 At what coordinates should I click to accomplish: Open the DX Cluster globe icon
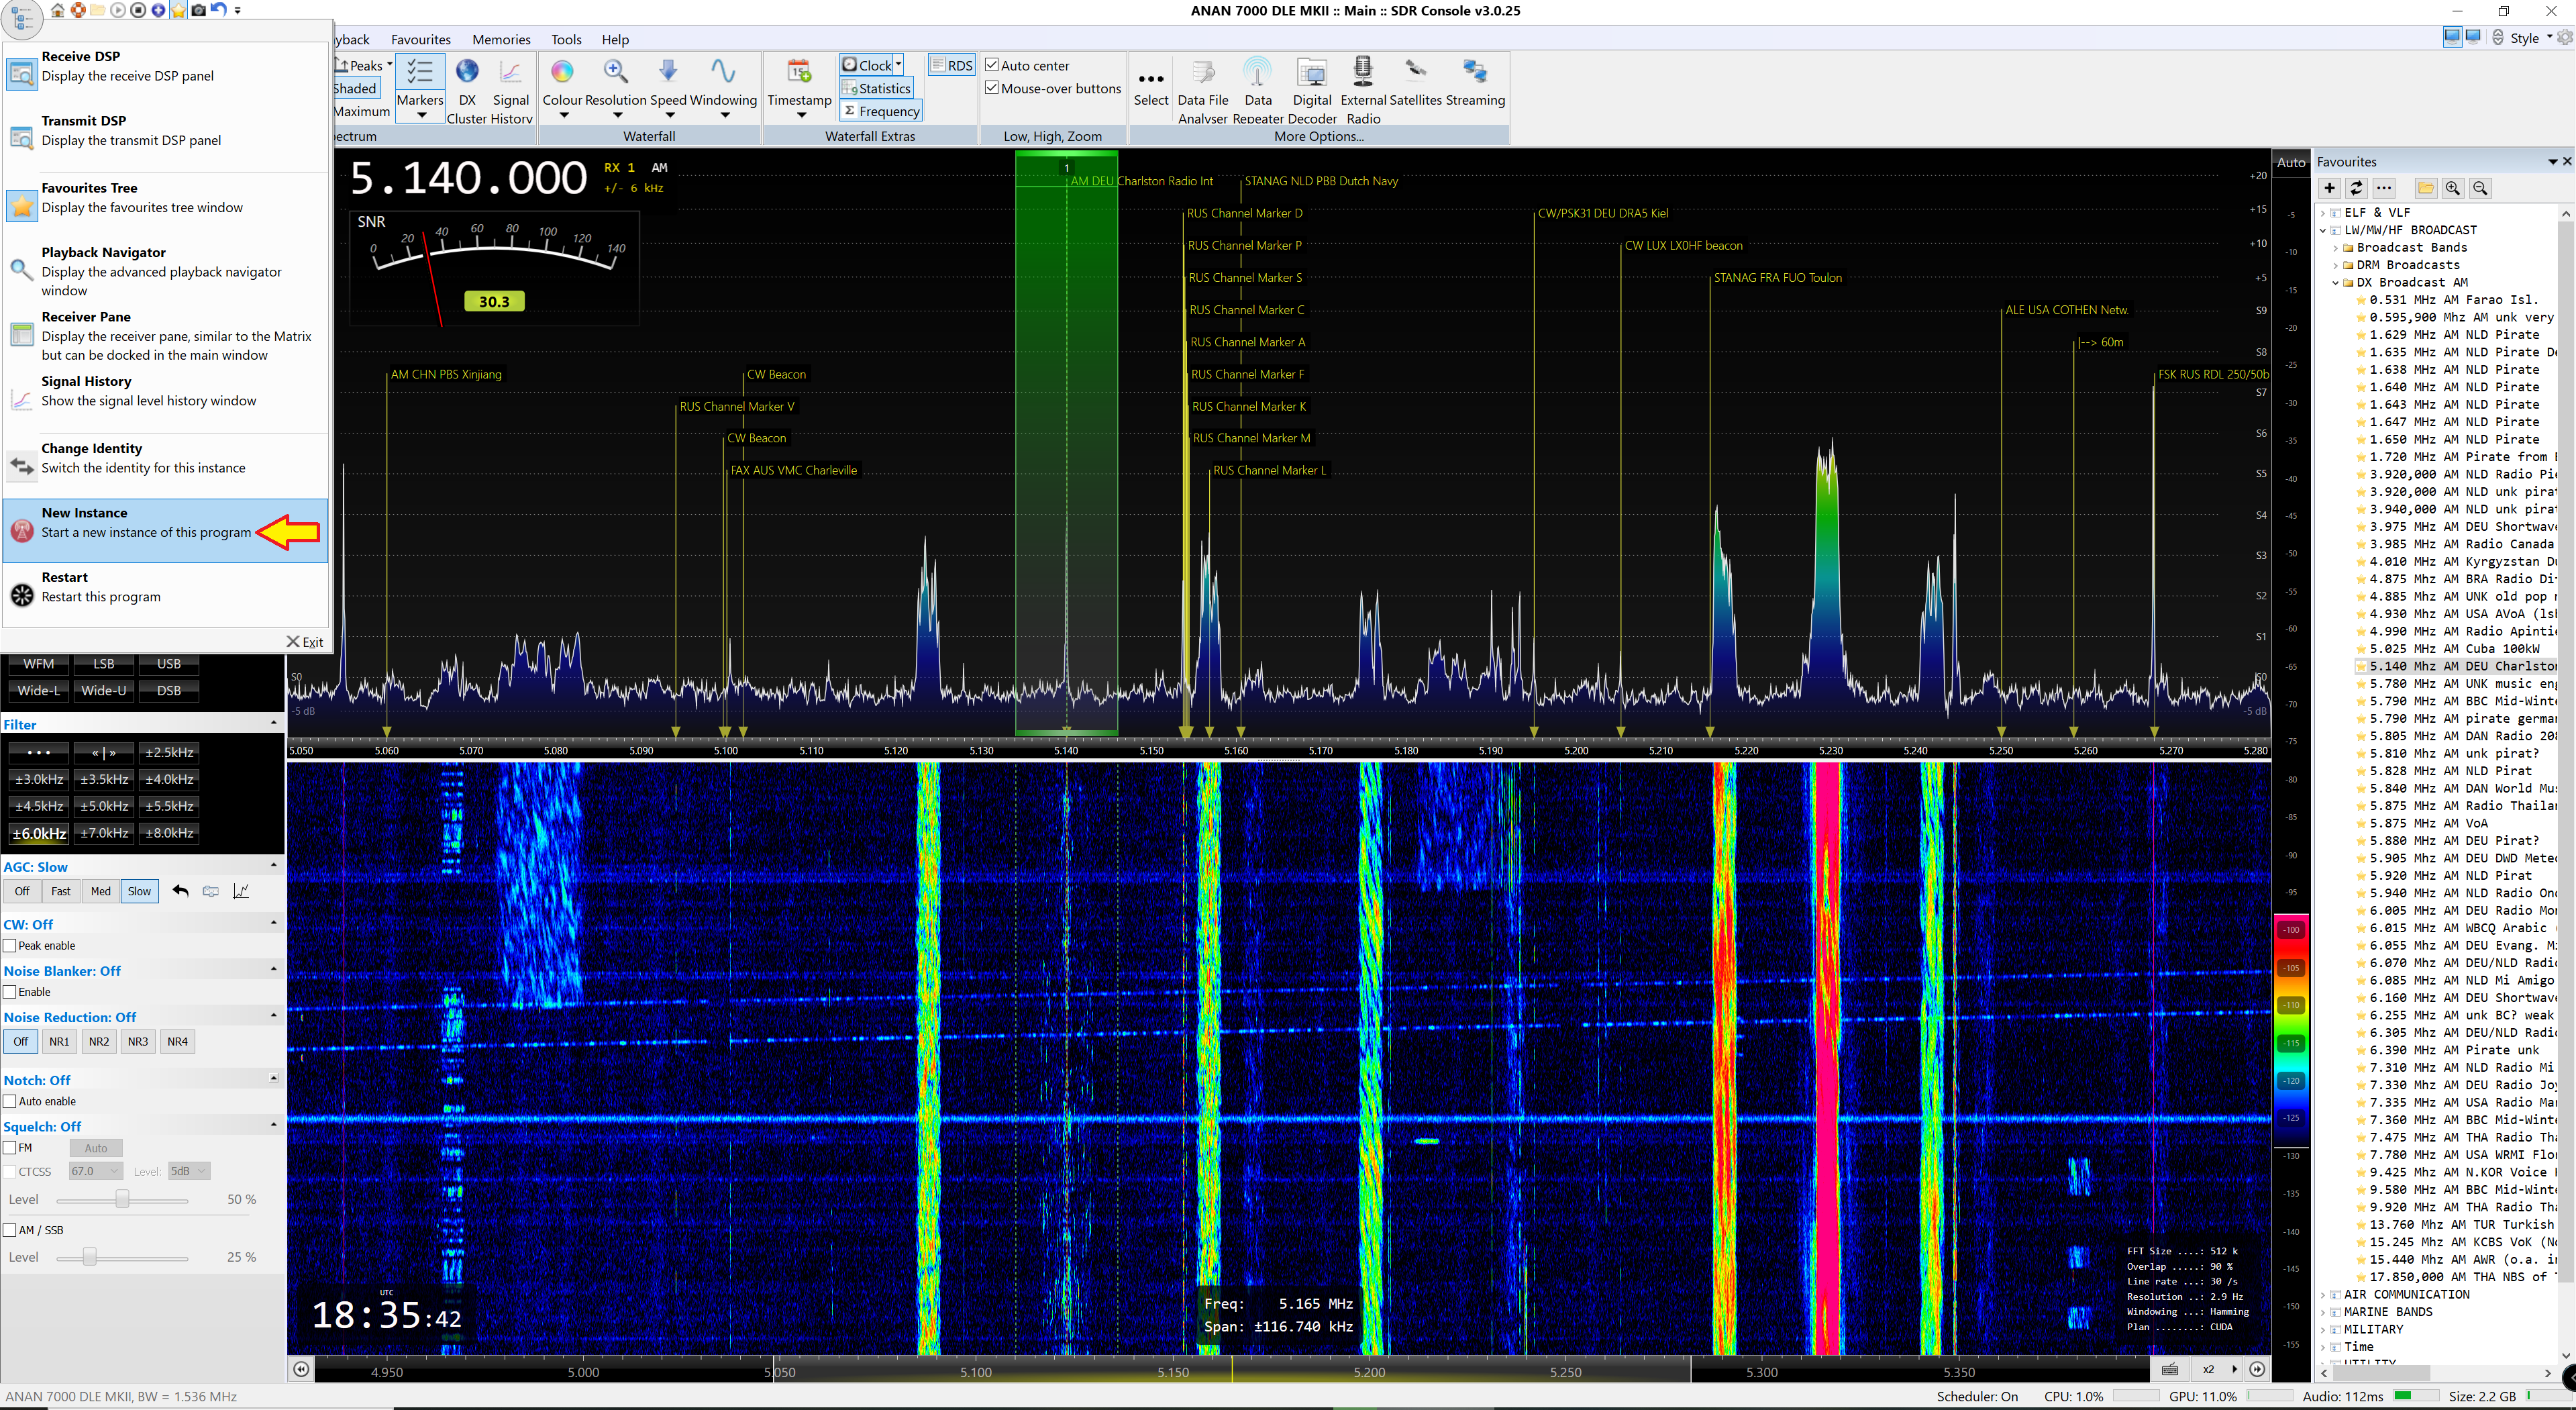466,72
